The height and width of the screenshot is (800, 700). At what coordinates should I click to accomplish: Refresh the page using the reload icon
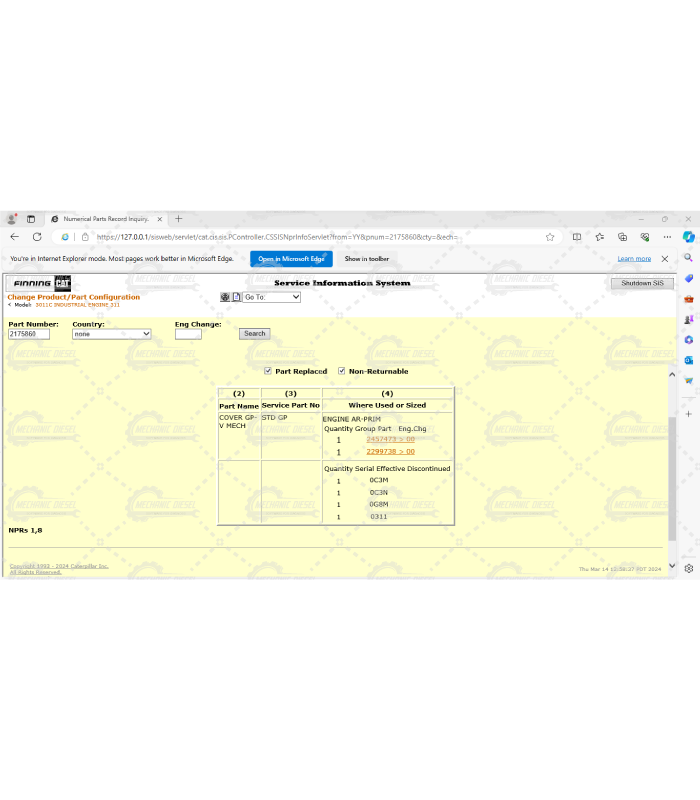tap(37, 237)
